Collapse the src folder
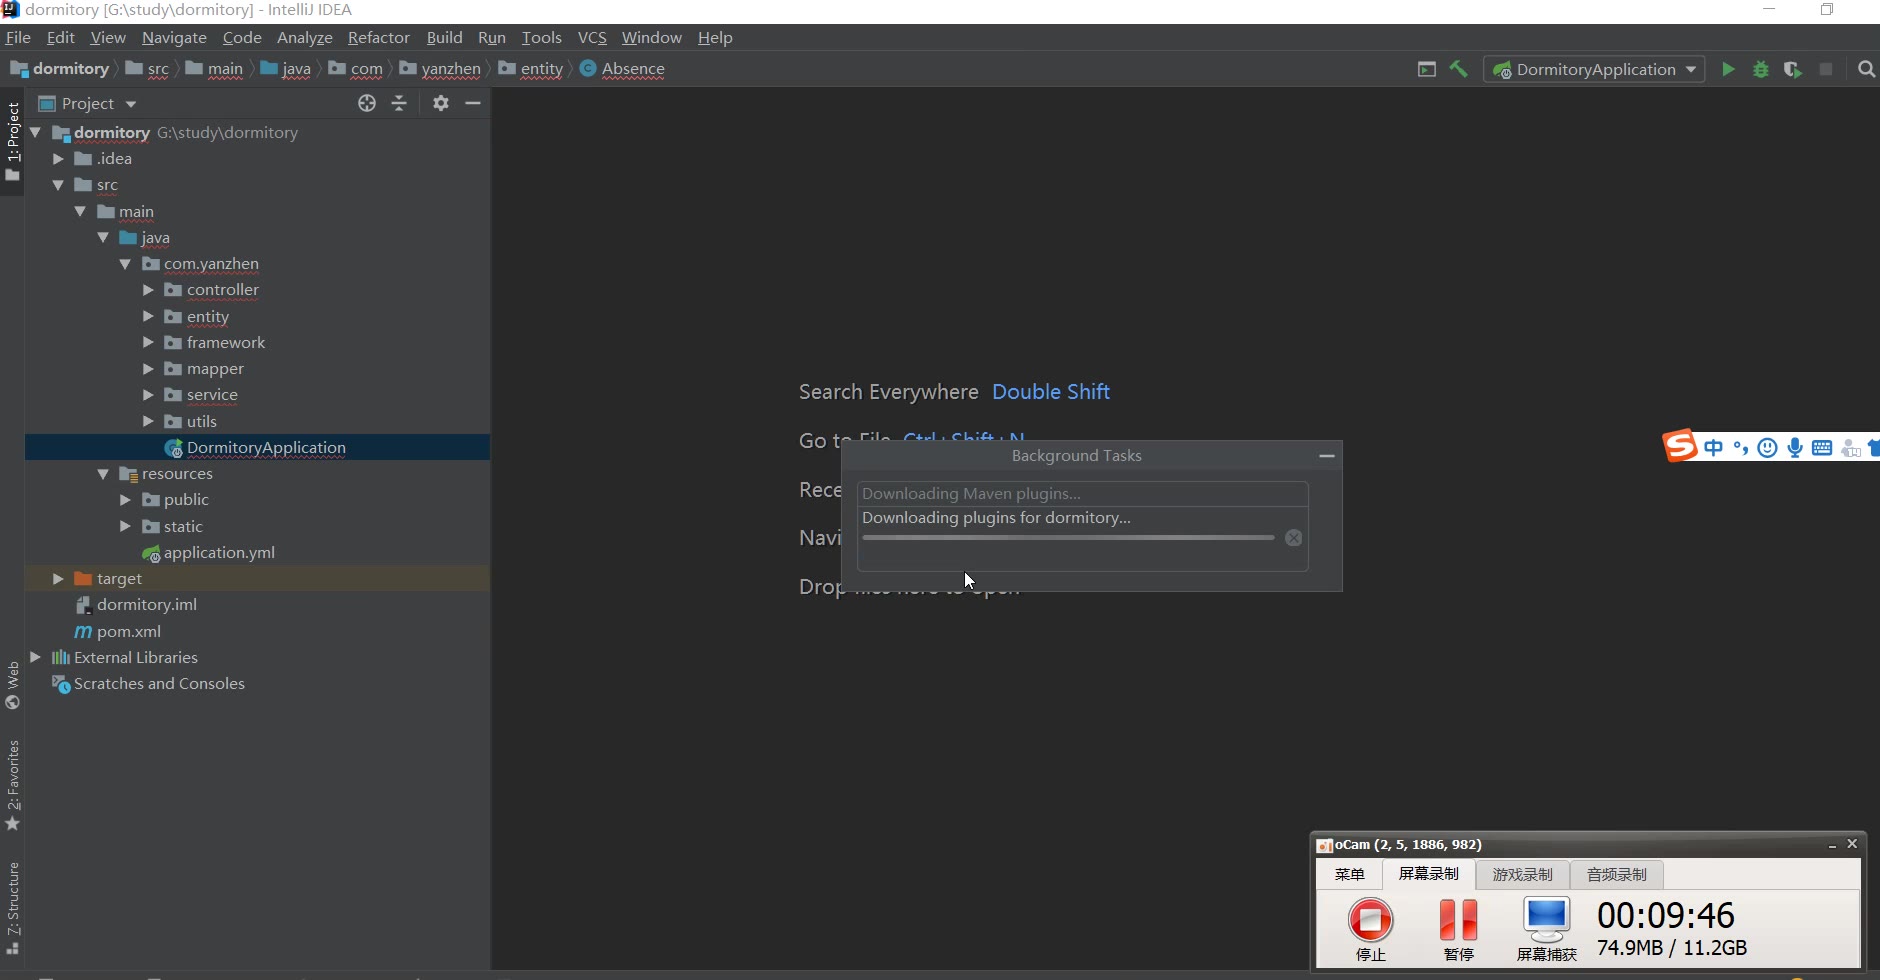The image size is (1880, 980). 58,185
